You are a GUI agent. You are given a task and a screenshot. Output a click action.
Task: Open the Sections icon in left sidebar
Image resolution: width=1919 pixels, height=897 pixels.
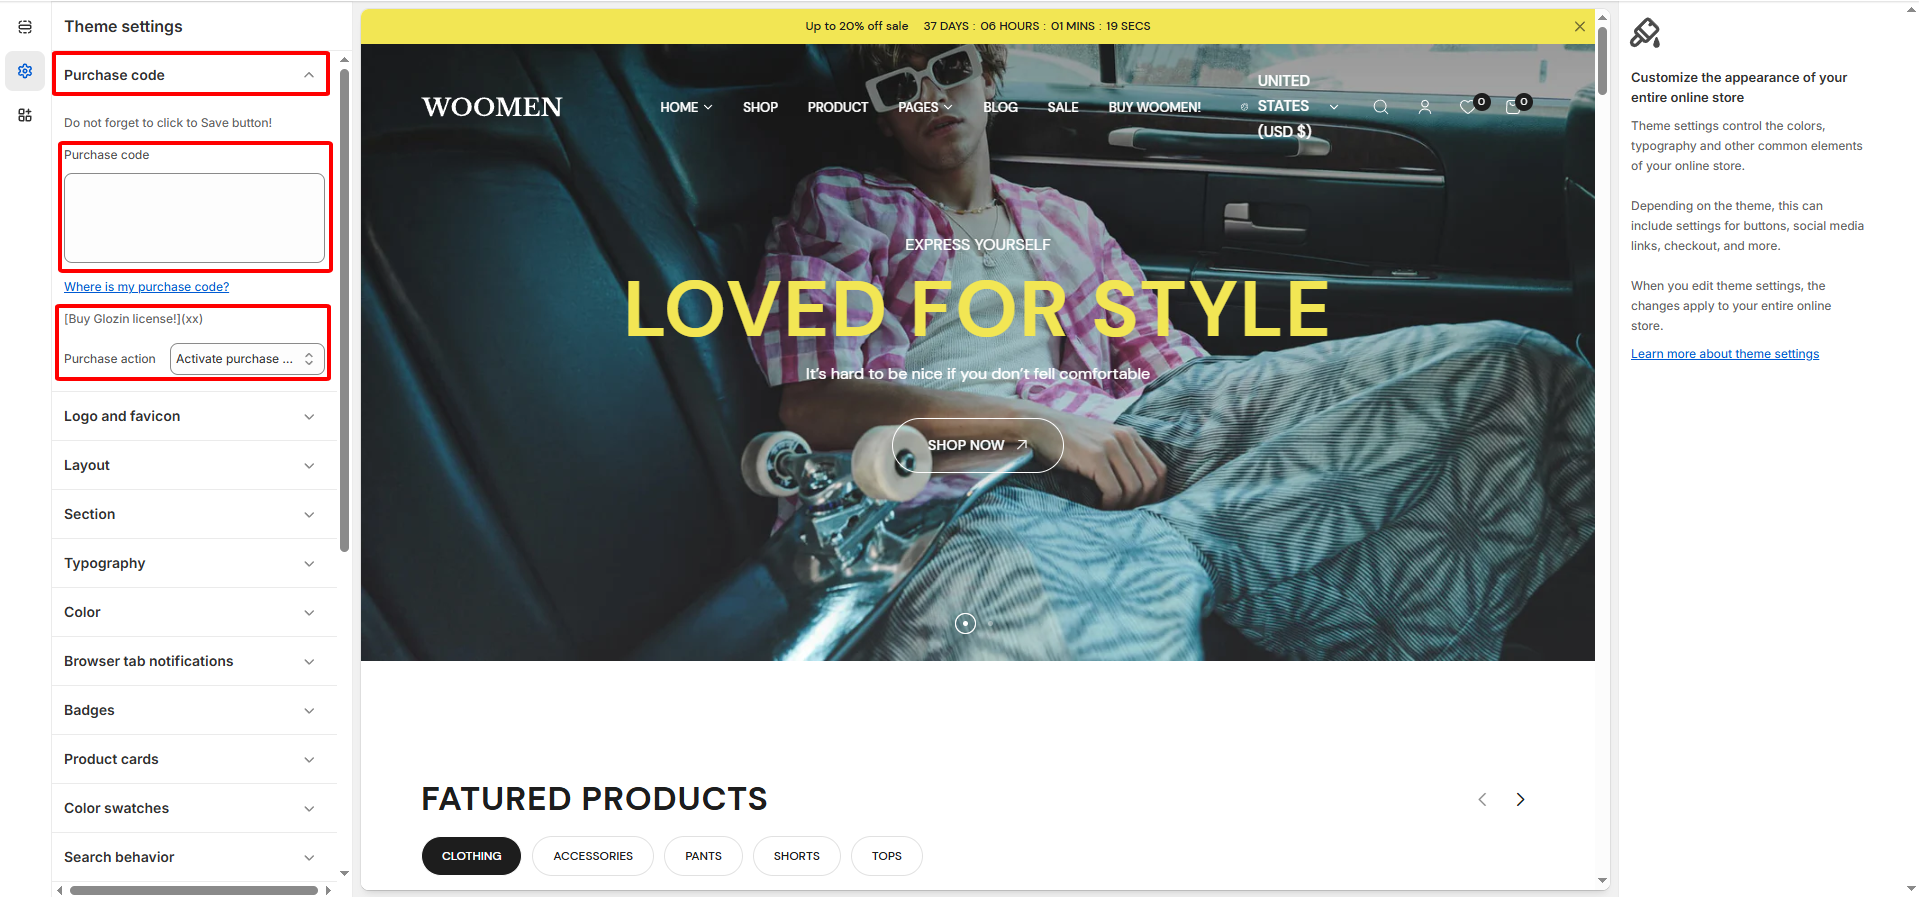click(25, 27)
